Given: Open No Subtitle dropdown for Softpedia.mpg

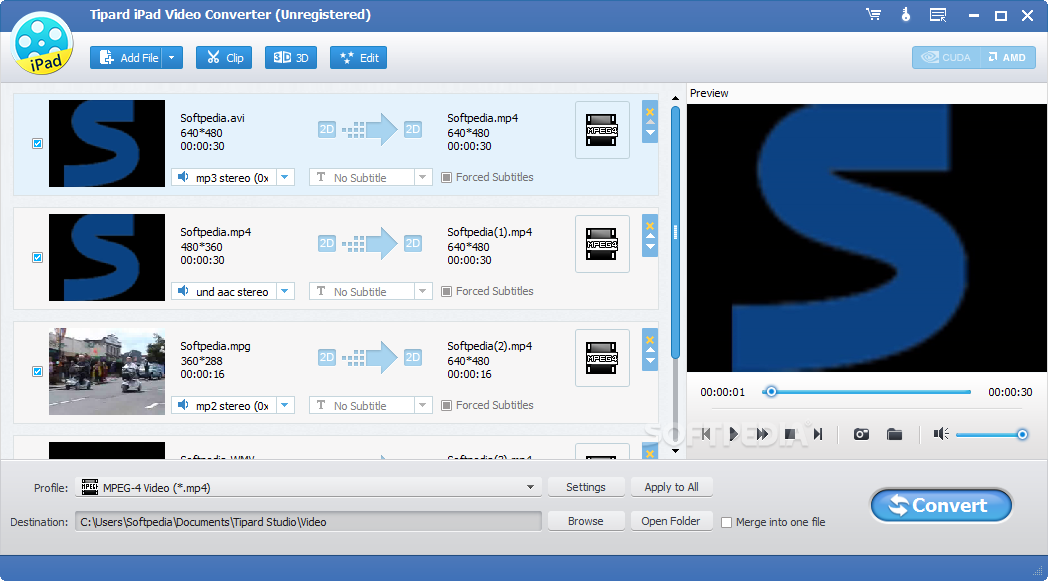Looking at the screenshot, I should tap(422, 405).
